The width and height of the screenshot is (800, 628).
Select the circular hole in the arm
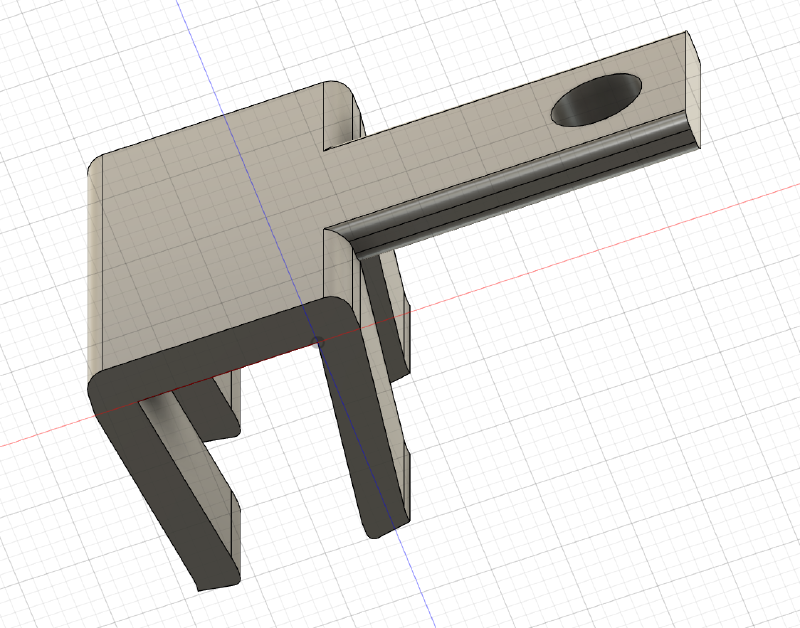(596, 102)
